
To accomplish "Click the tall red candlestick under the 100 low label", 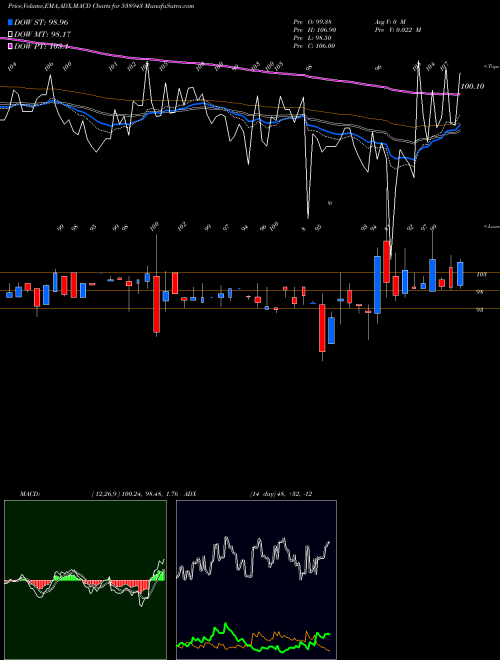I will [x=157, y=304].
